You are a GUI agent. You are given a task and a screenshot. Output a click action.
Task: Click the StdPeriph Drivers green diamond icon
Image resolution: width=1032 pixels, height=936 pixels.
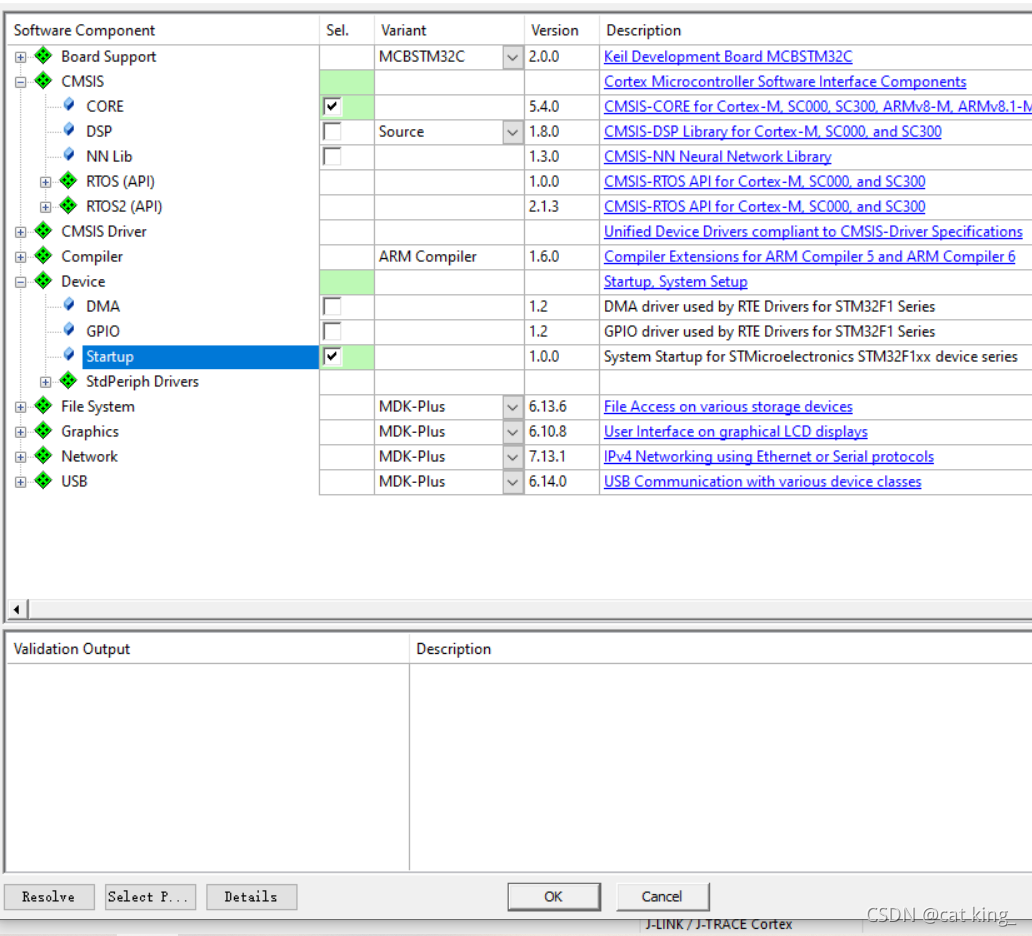68,380
